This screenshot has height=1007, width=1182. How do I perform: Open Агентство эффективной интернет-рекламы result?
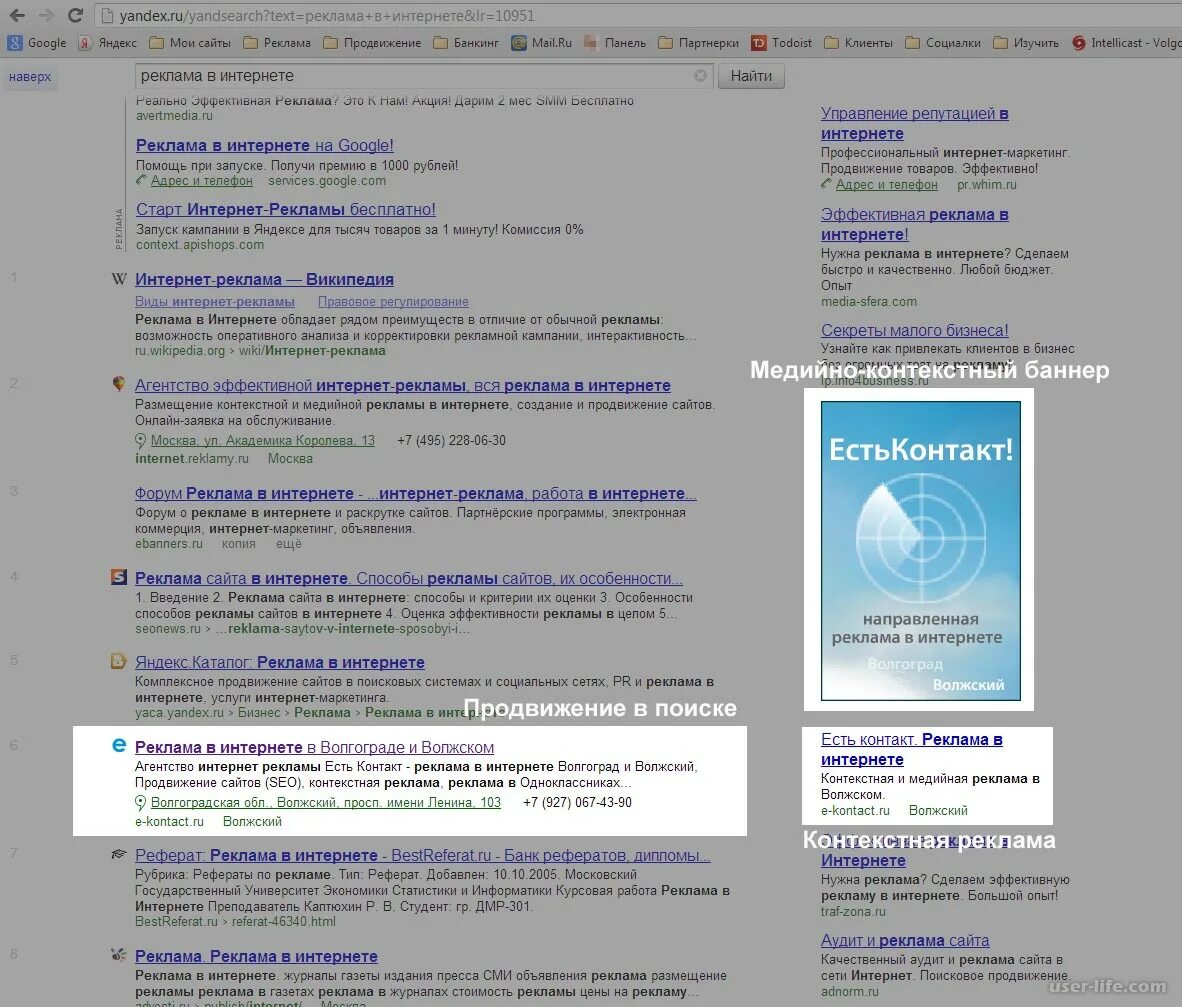pyautogui.click(x=403, y=386)
